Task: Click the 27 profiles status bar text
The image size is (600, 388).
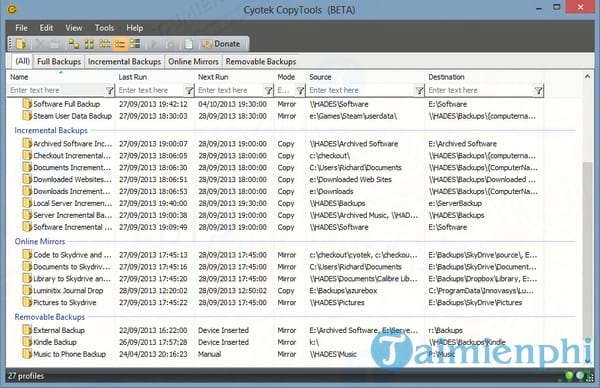Action: click(26, 376)
